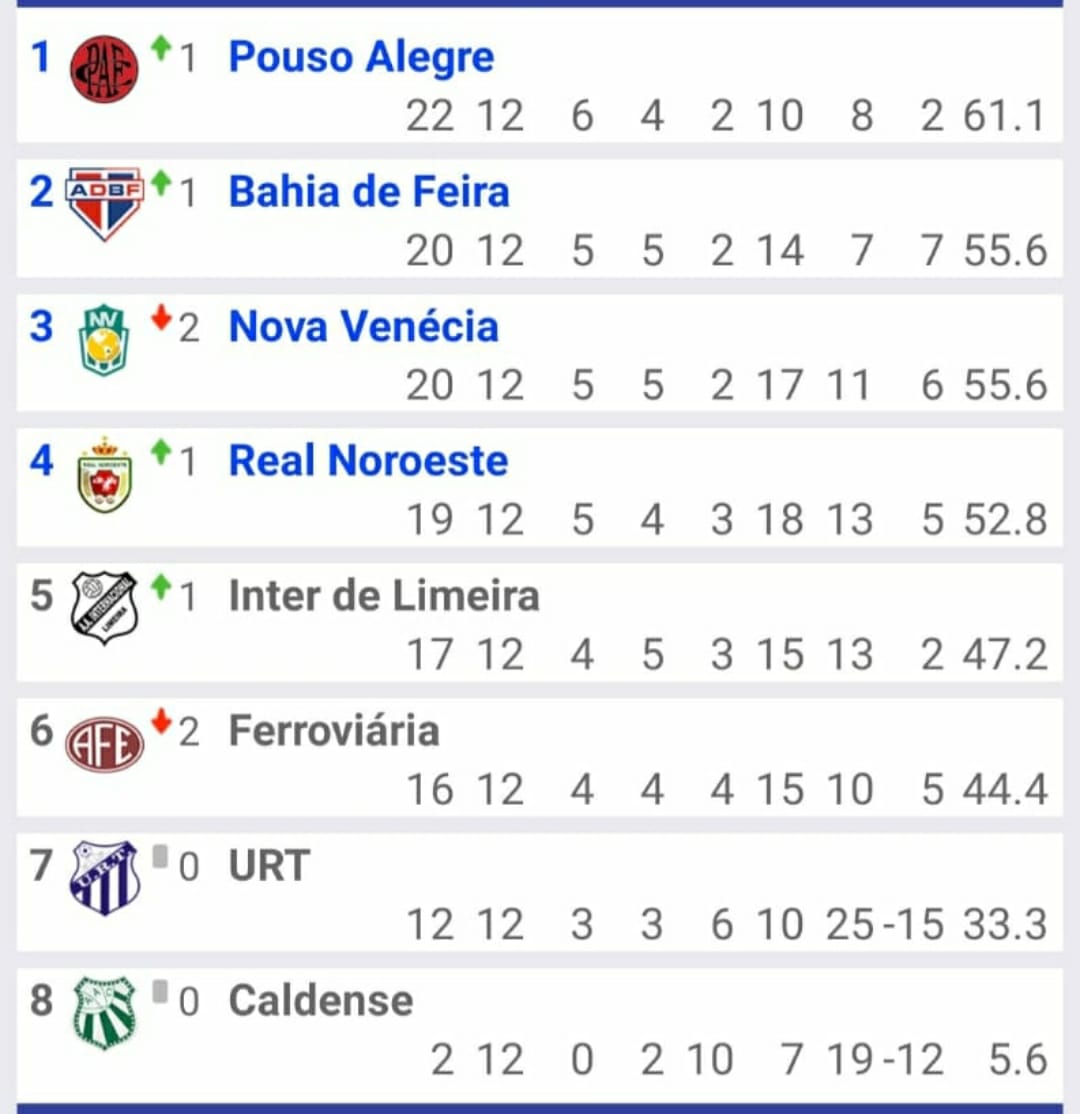Click the Bahia de Feira ADBF crest
The width and height of the screenshot is (1080, 1114).
click(x=104, y=204)
